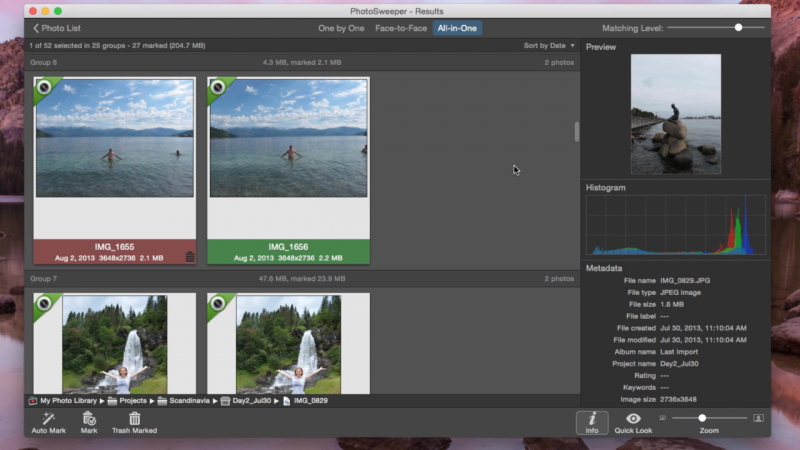Click the results list vertical scrollbar

(577, 132)
